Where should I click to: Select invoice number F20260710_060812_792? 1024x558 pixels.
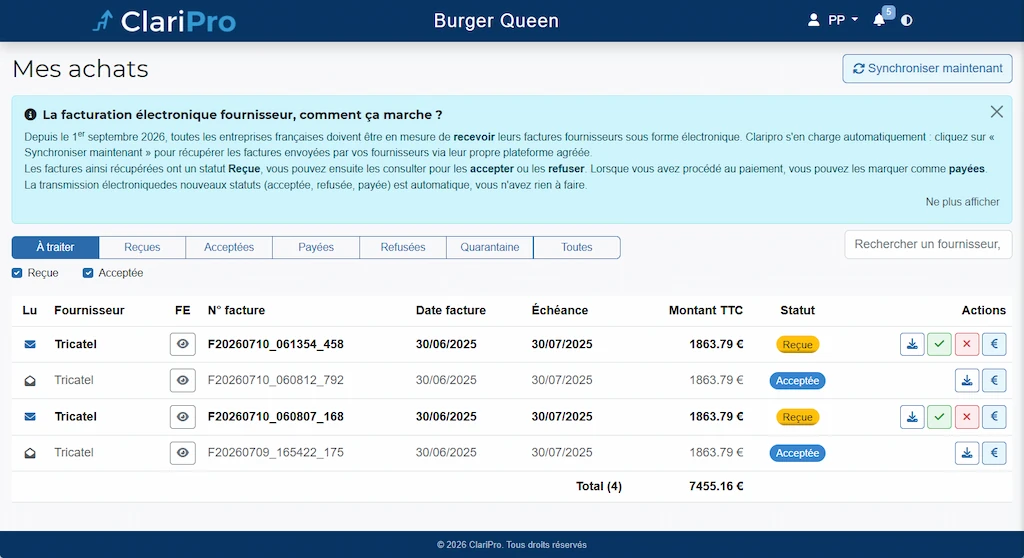click(x=276, y=380)
